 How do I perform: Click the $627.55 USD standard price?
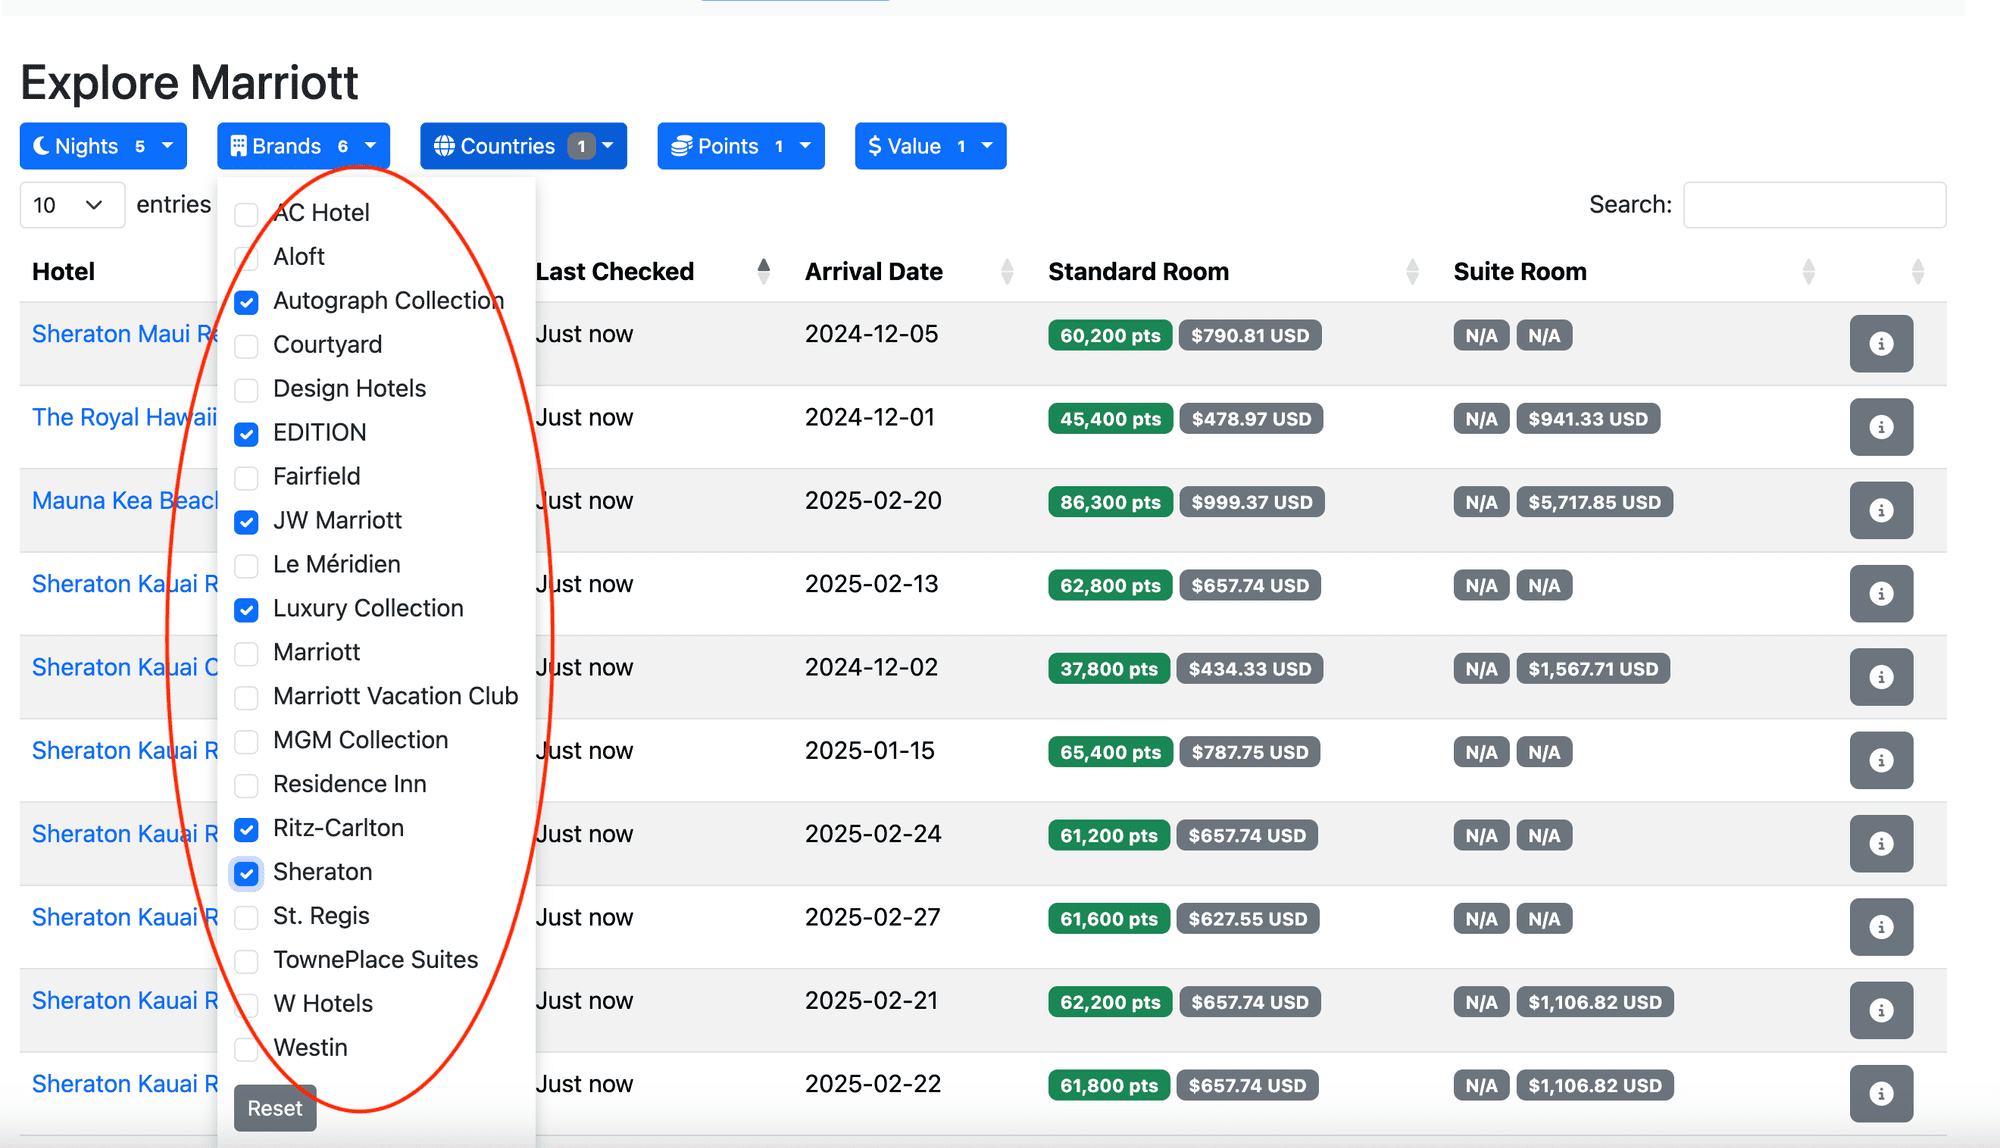(1248, 919)
